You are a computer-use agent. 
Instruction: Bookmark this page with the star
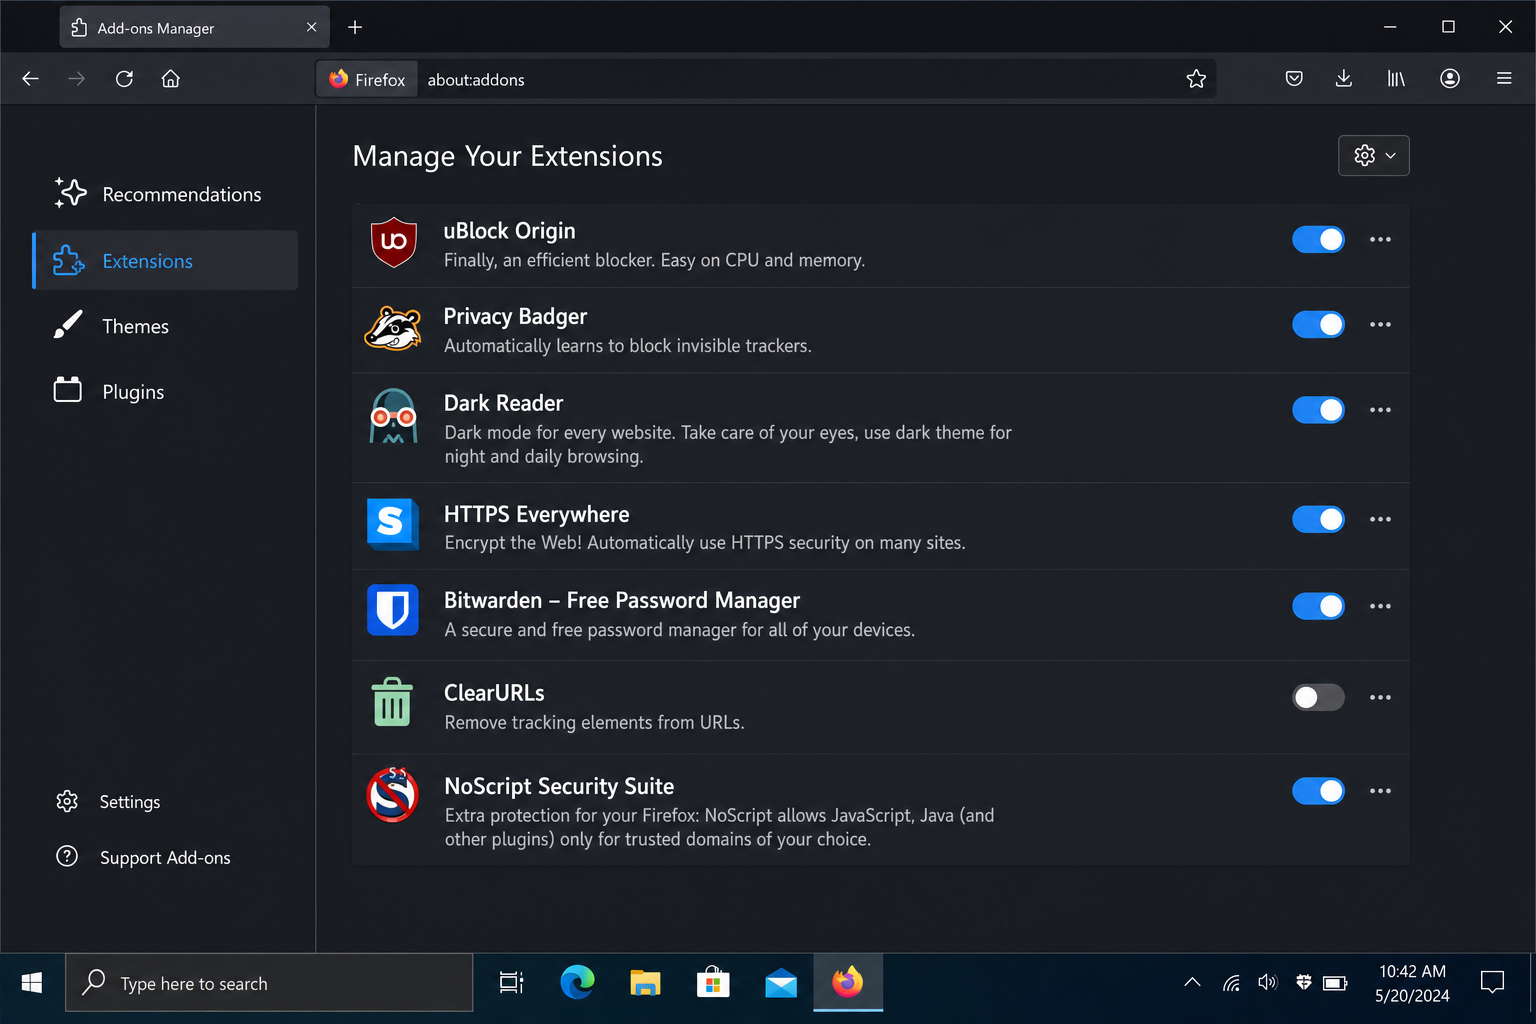pos(1196,79)
